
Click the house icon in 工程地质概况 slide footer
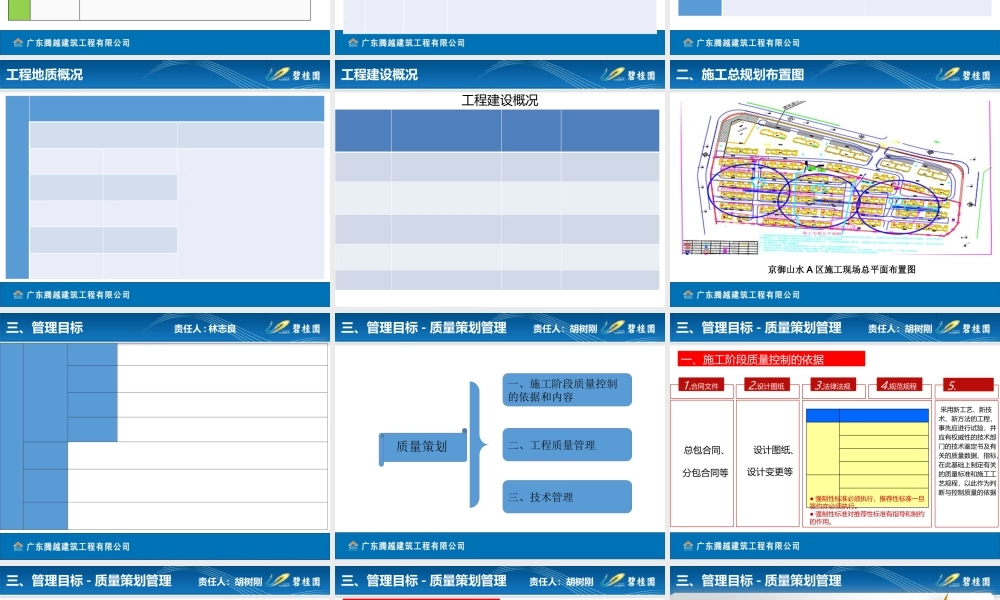click(x=18, y=295)
